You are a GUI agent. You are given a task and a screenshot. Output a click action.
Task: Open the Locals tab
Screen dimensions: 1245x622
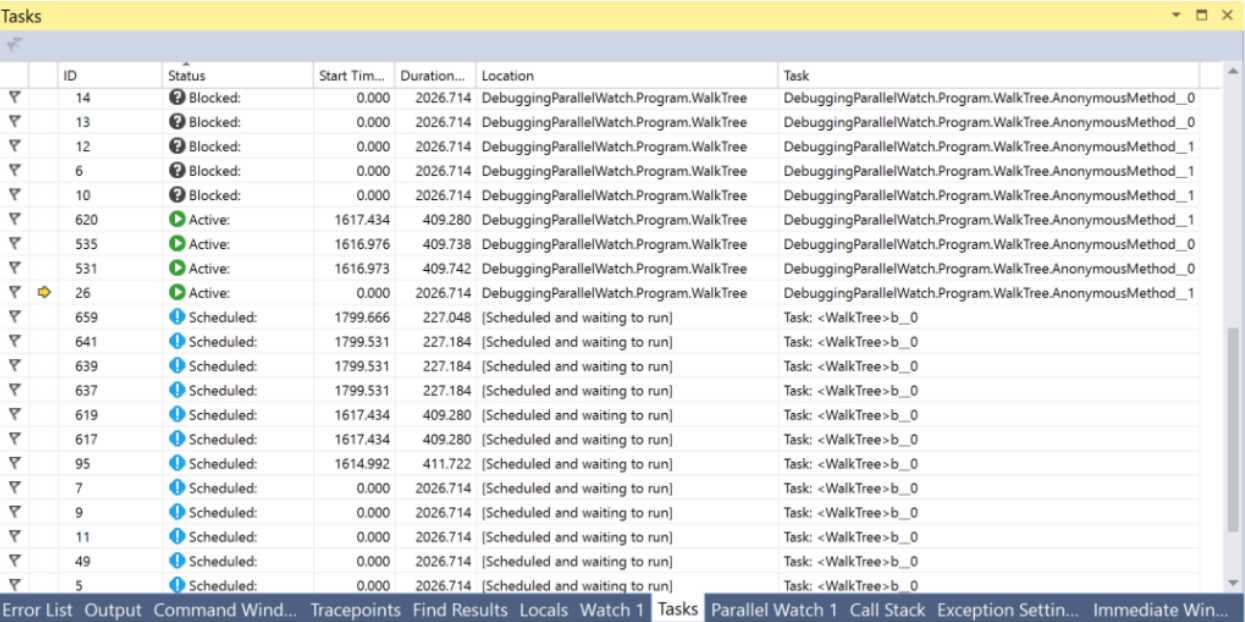point(543,608)
